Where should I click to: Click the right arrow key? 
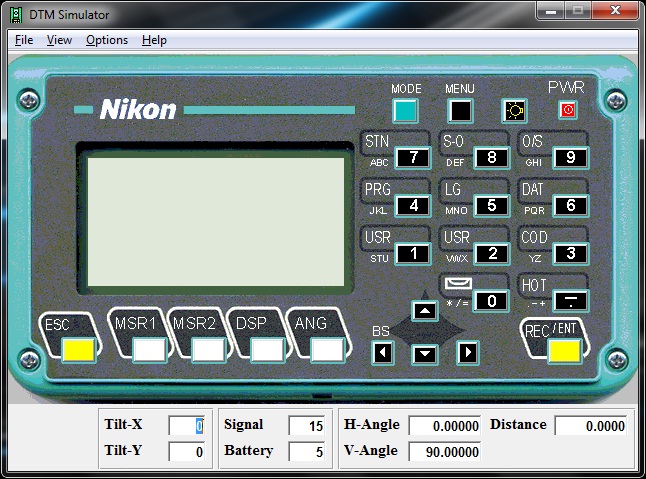coord(468,353)
